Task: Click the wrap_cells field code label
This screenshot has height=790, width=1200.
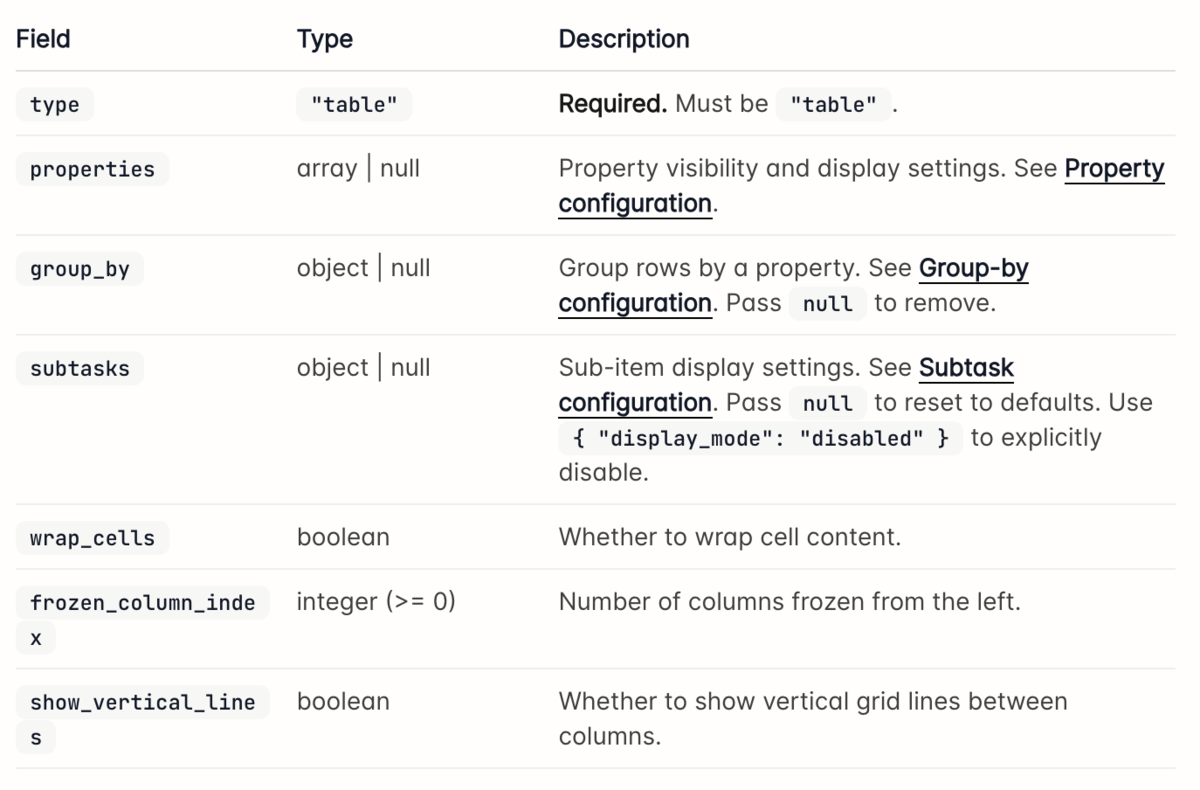Action: coord(92,538)
